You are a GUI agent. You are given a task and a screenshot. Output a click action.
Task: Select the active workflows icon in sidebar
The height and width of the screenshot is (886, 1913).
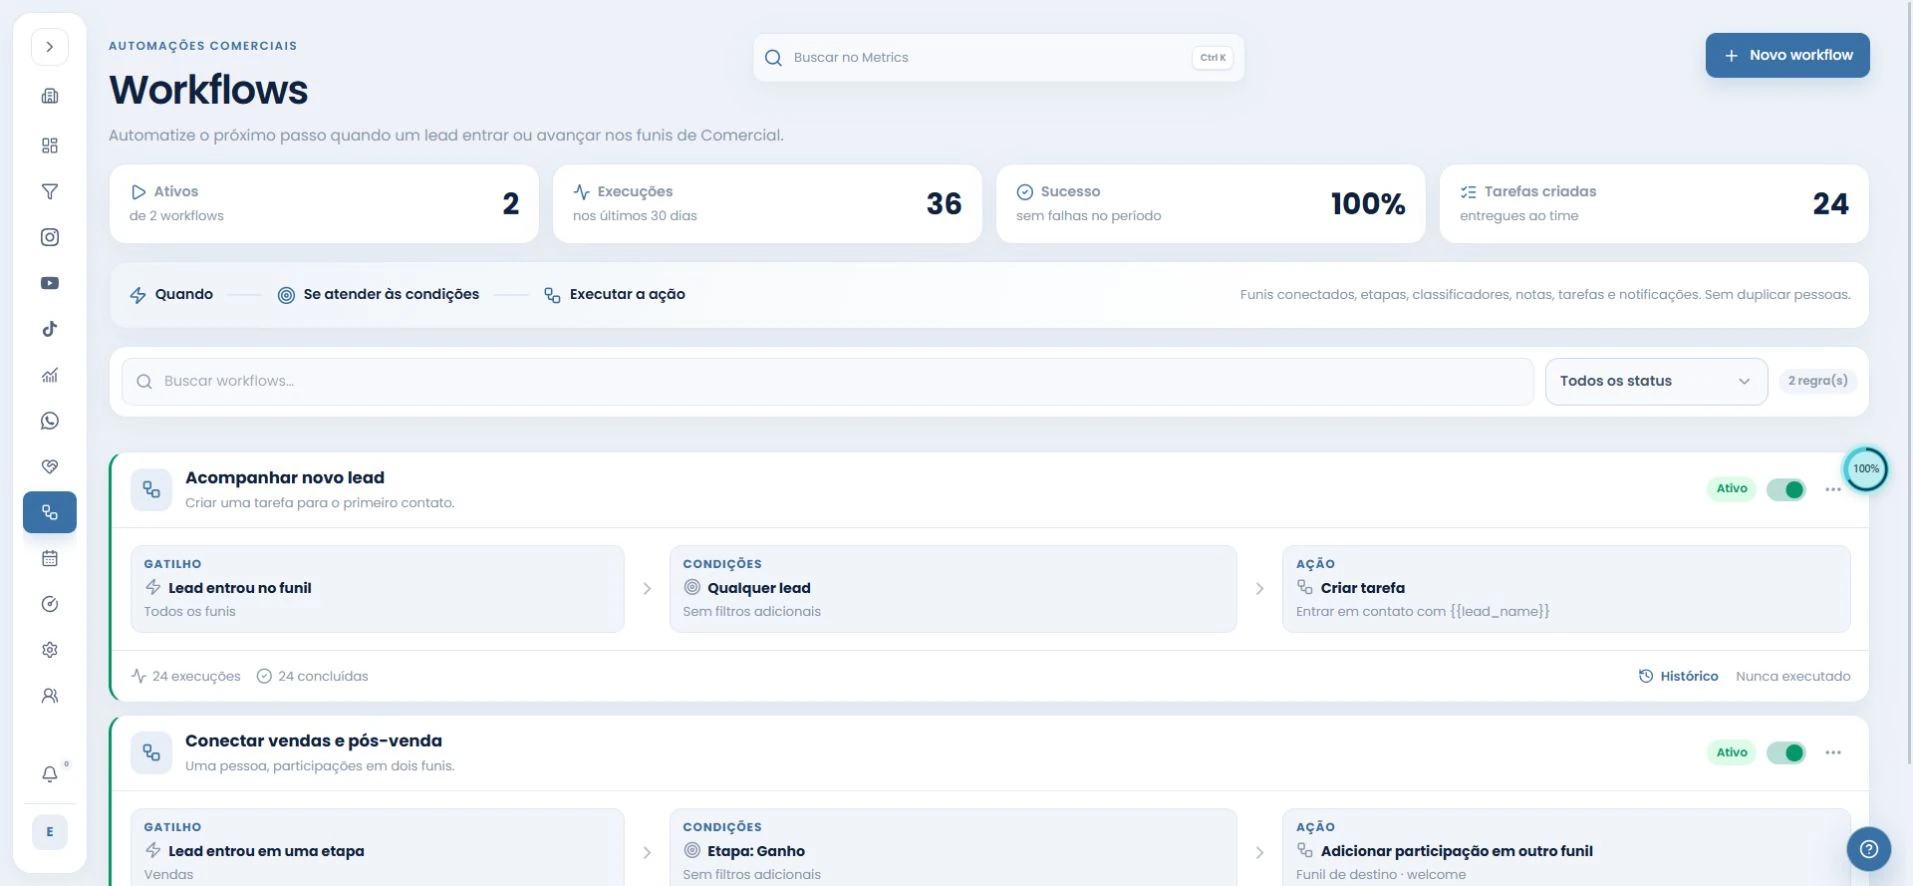[x=49, y=512]
